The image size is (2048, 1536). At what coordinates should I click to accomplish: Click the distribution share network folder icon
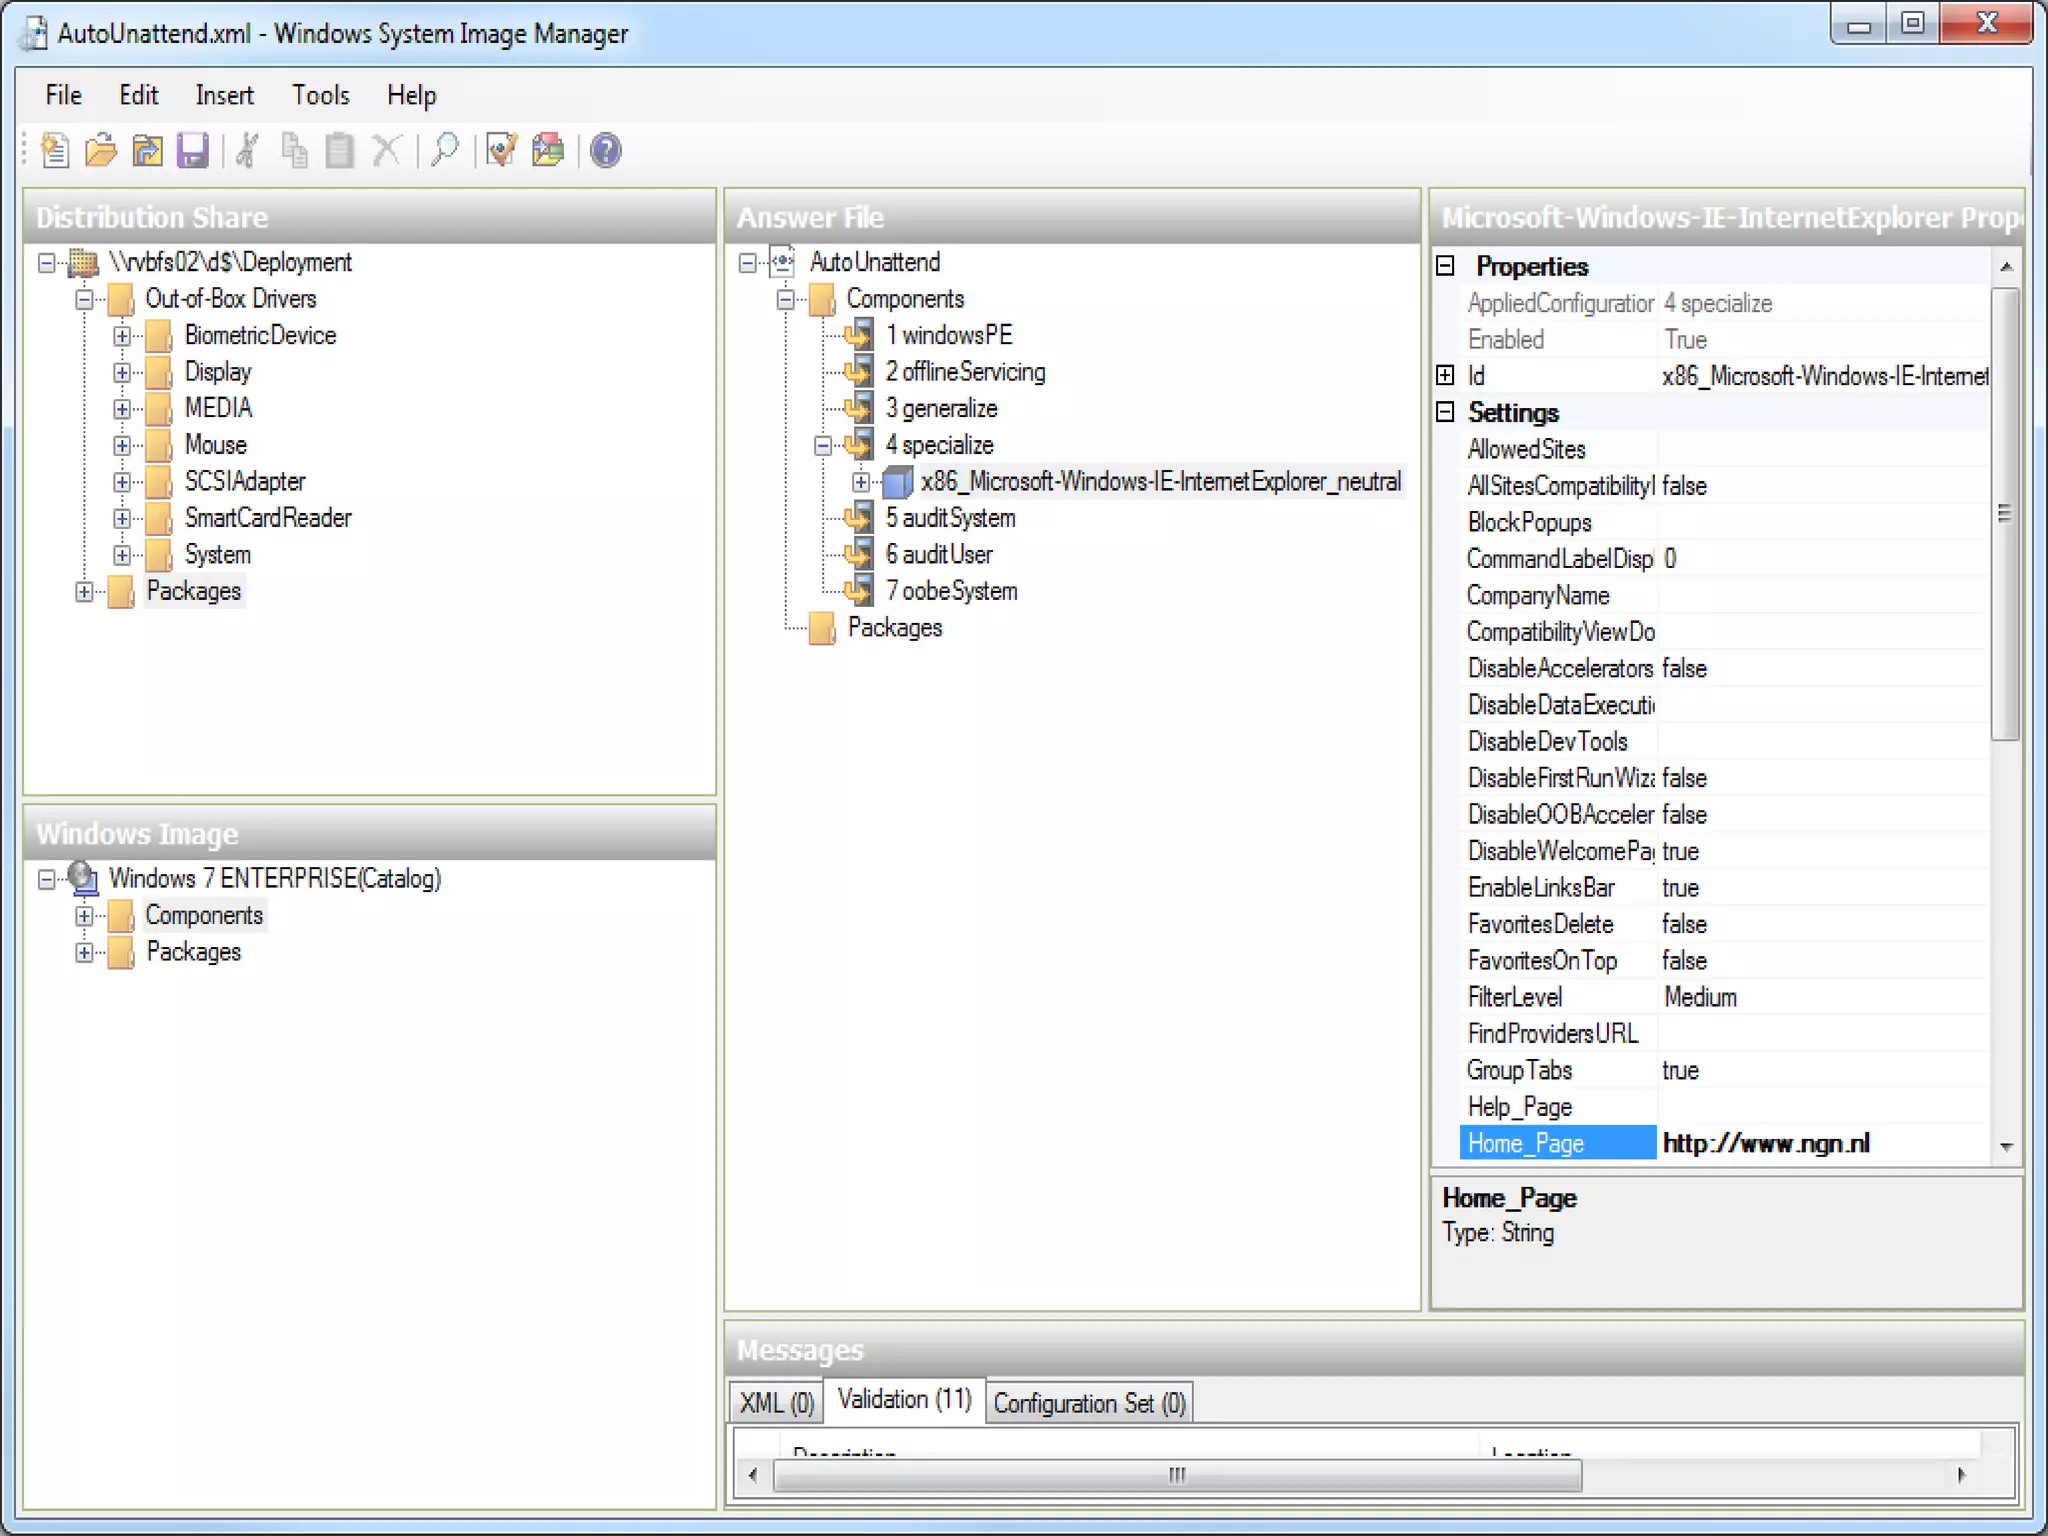[x=83, y=263]
